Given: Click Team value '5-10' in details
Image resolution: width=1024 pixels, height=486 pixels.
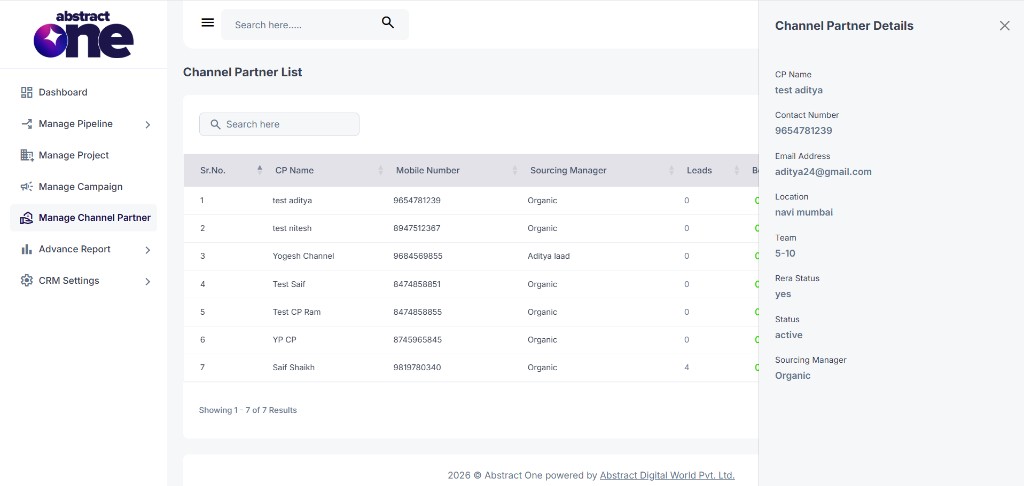Looking at the screenshot, I should tap(785, 253).
